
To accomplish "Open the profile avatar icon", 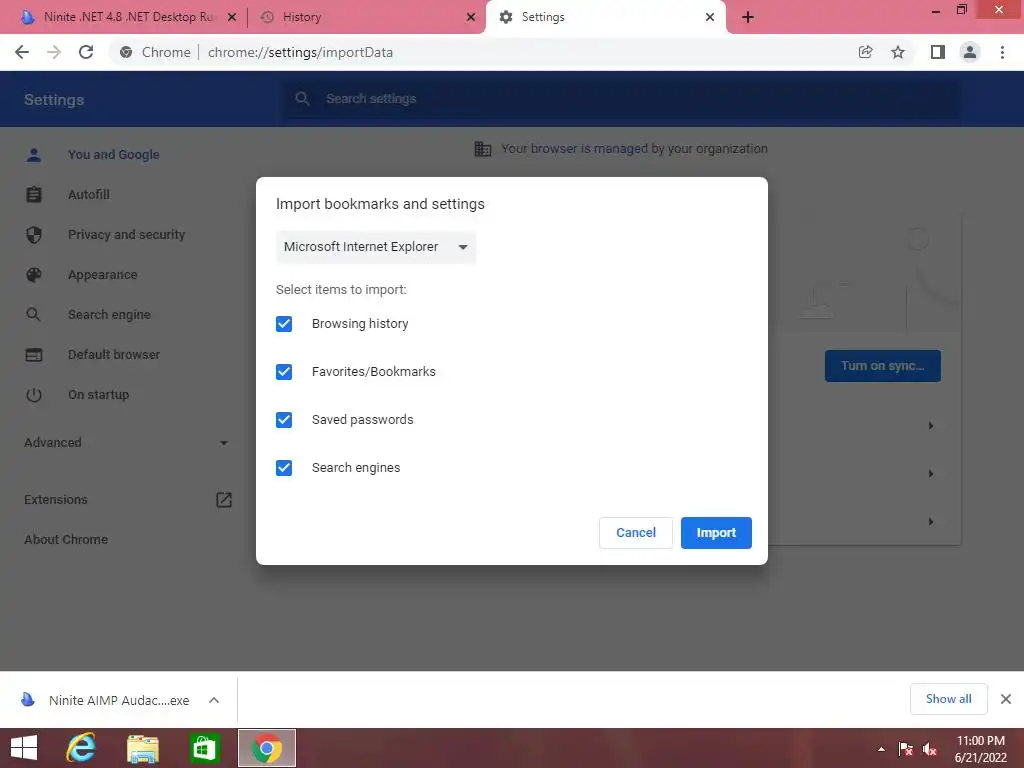I will [970, 52].
